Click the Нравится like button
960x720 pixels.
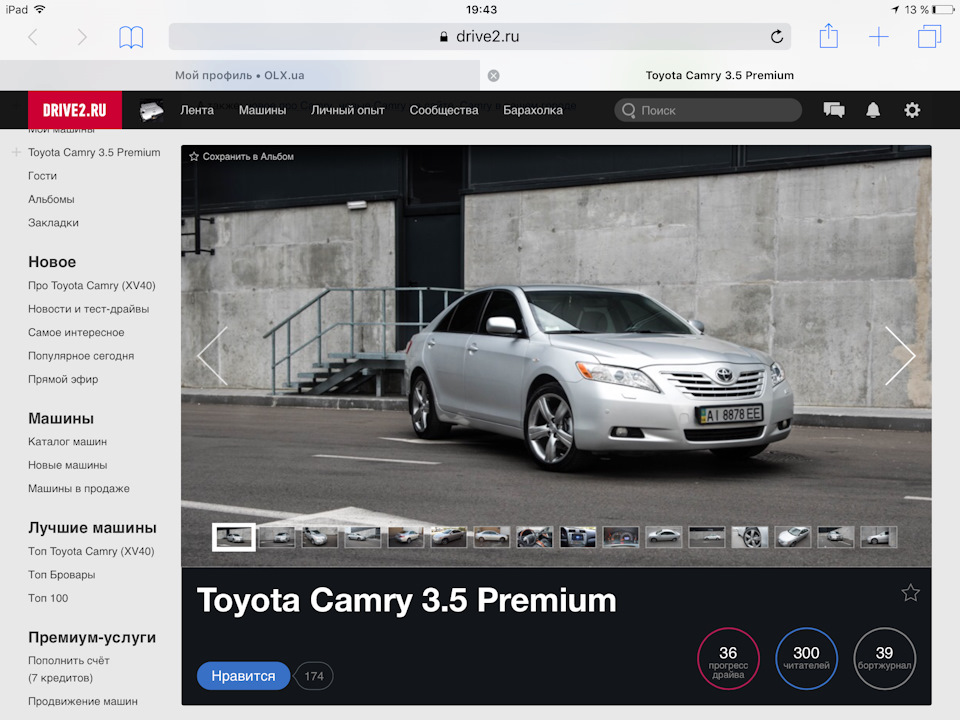click(243, 676)
